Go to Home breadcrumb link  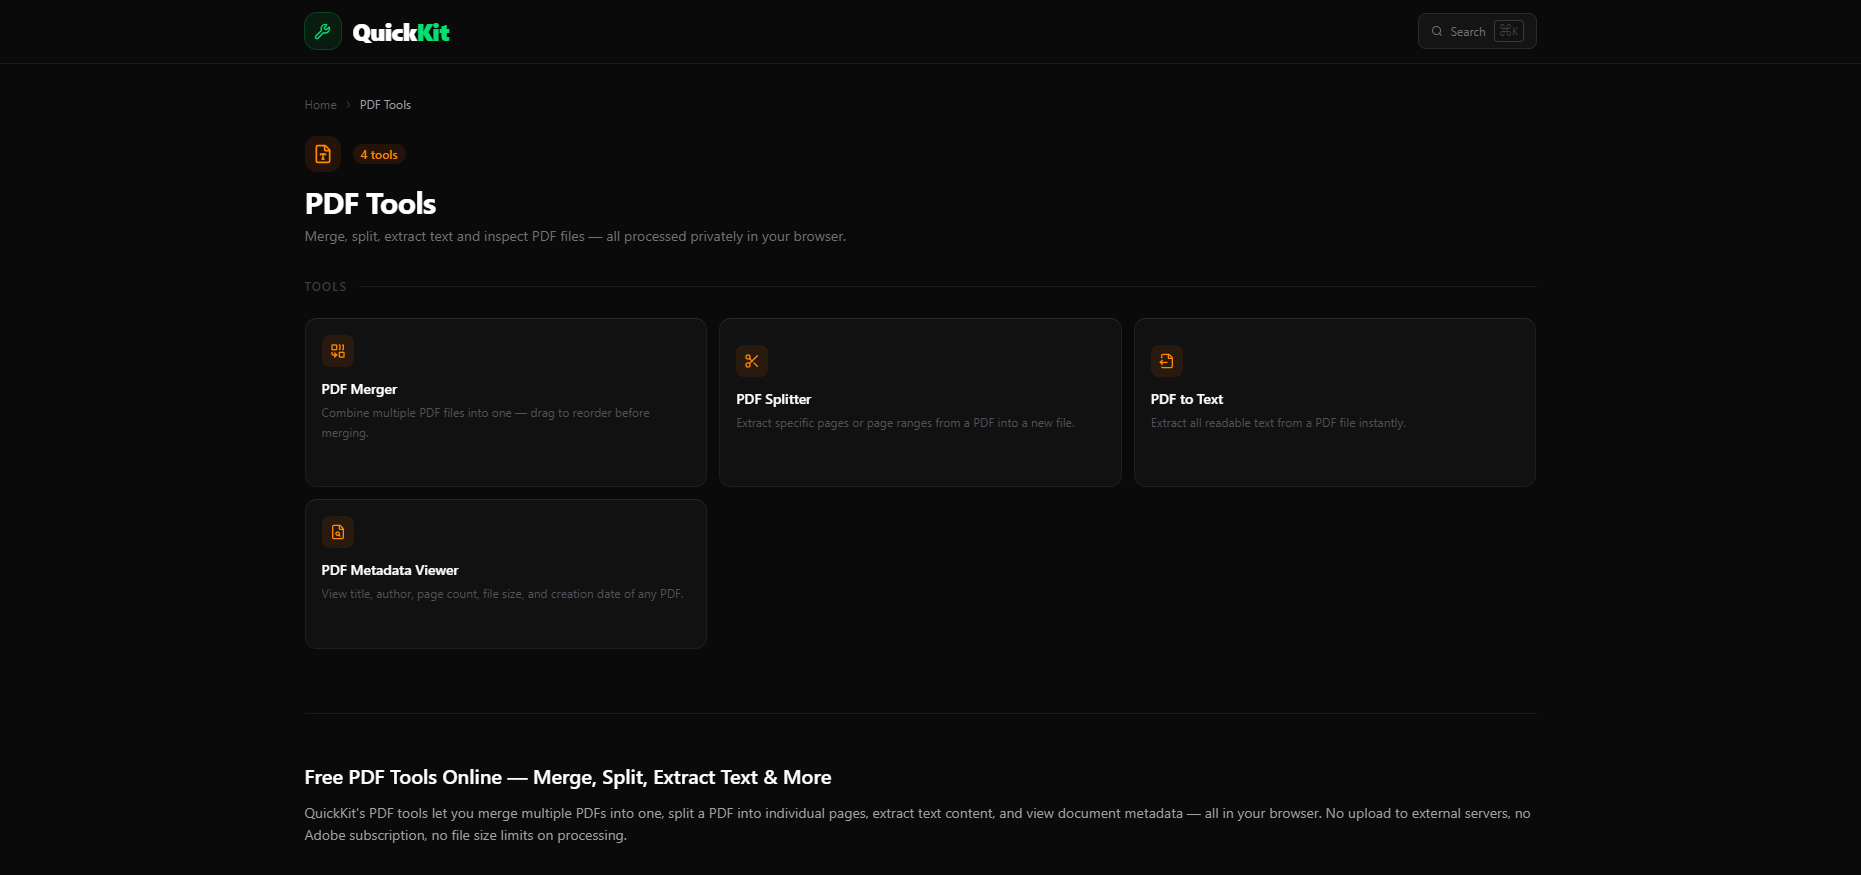point(320,105)
